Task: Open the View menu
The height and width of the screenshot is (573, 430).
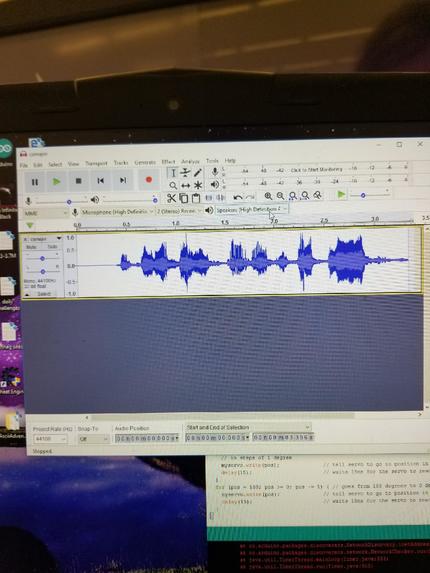Action: click(x=73, y=164)
